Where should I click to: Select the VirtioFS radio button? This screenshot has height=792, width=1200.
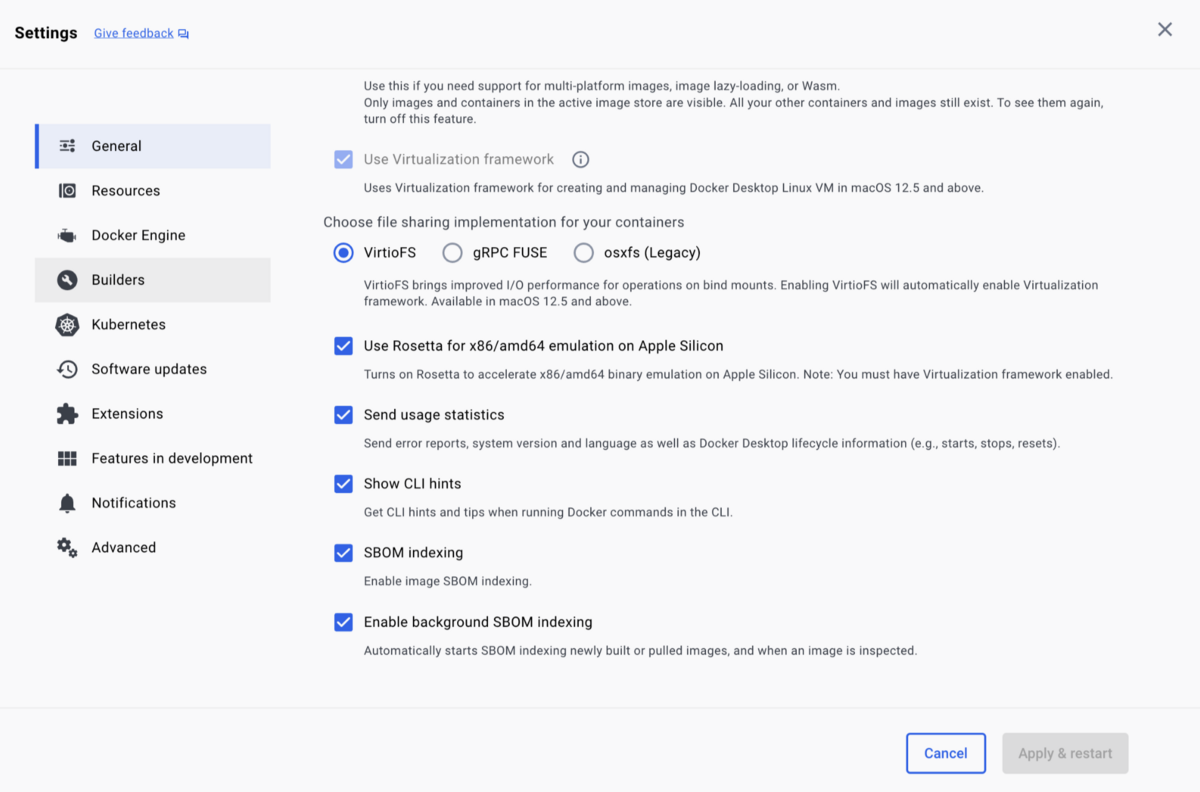click(343, 253)
